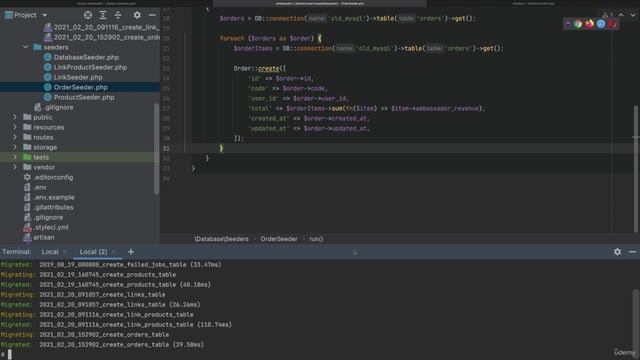Switch to the Local (2) terminal tab
640x360 pixels.
tap(93, 252)
